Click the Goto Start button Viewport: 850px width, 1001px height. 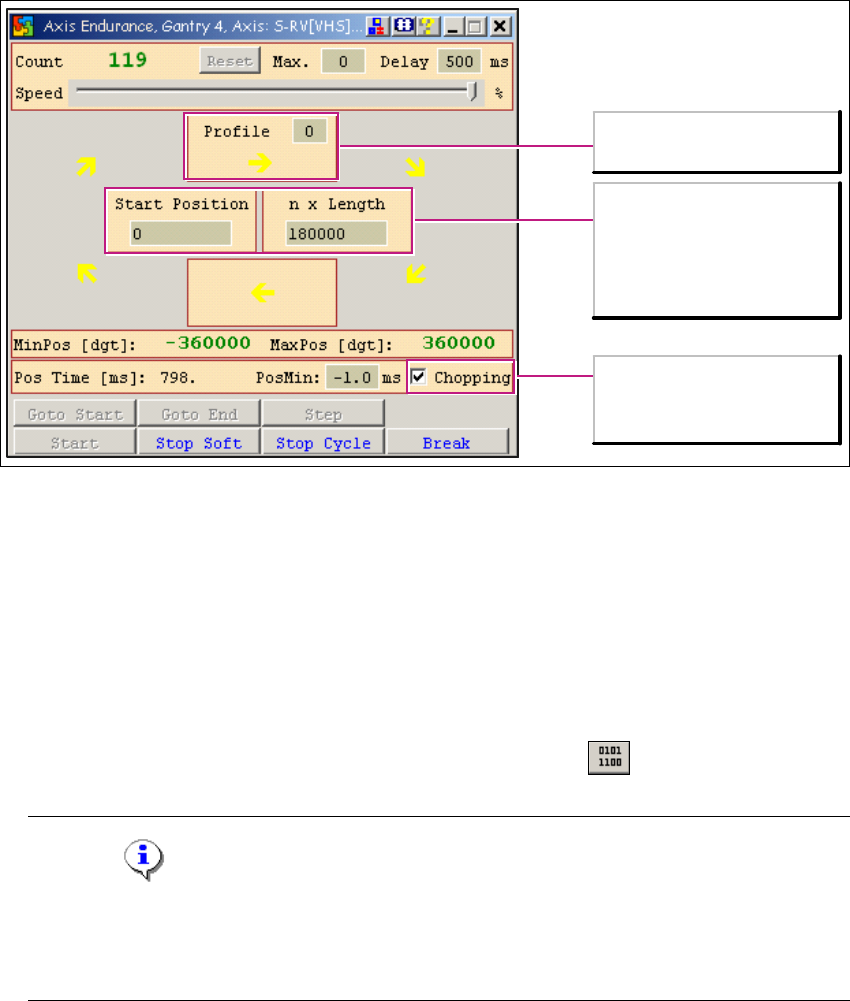(75, 414)
